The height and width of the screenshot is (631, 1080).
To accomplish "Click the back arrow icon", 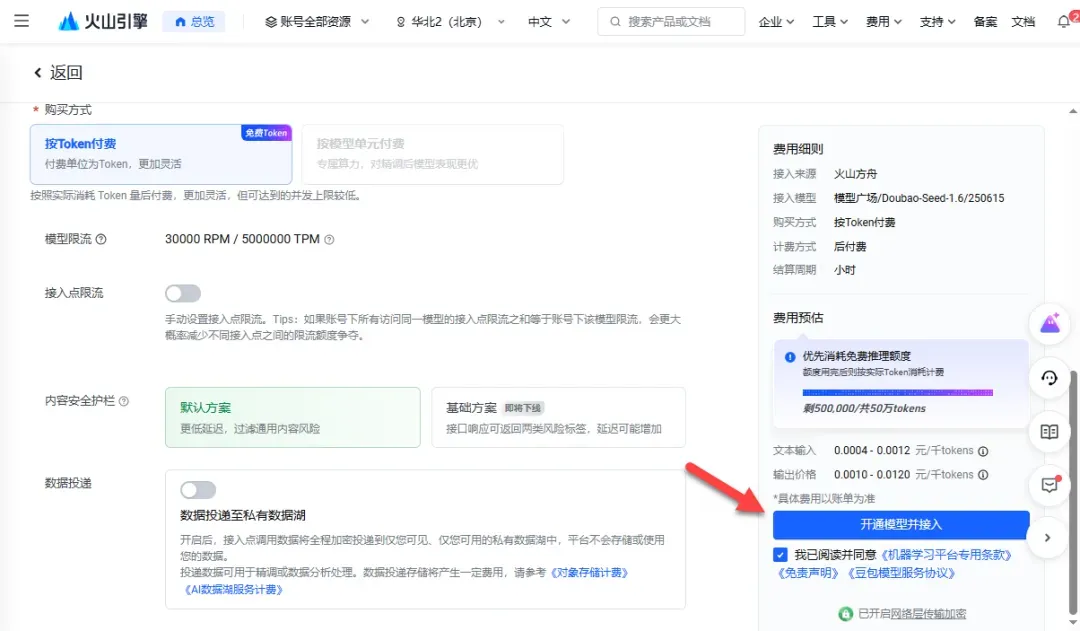I will [x=38, y=72].
